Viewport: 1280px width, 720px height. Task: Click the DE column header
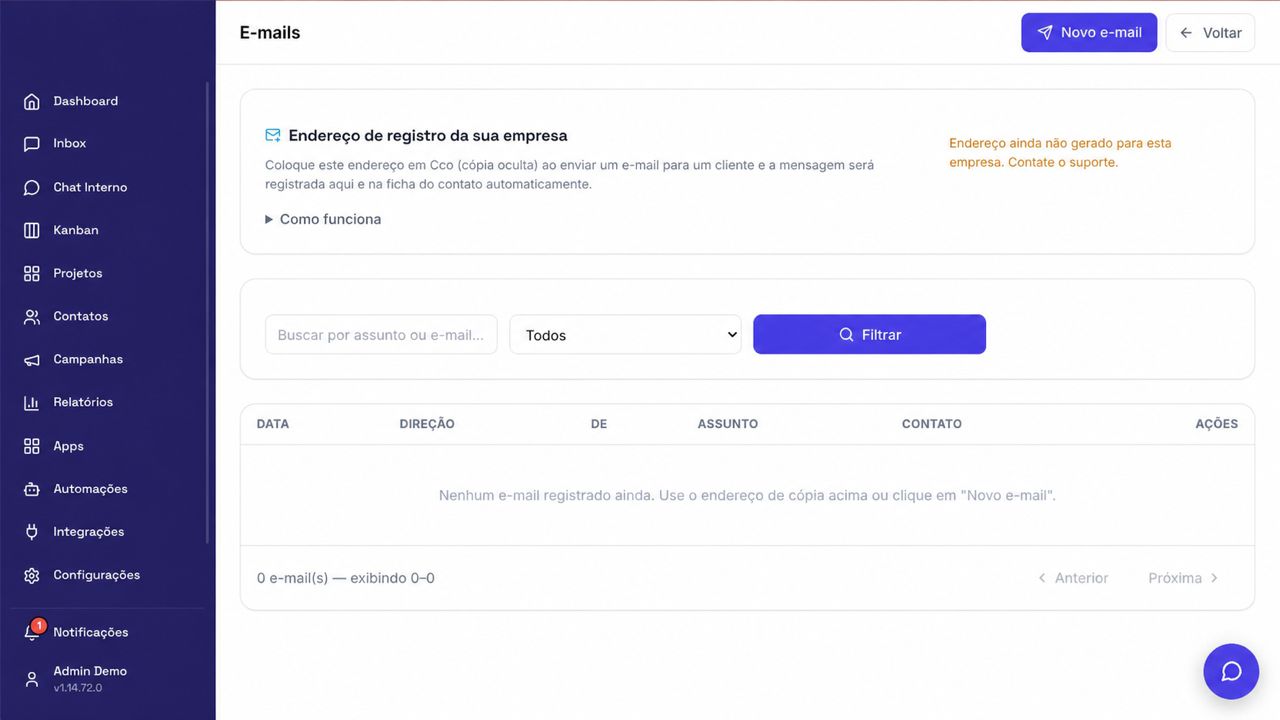click(599, 424)
